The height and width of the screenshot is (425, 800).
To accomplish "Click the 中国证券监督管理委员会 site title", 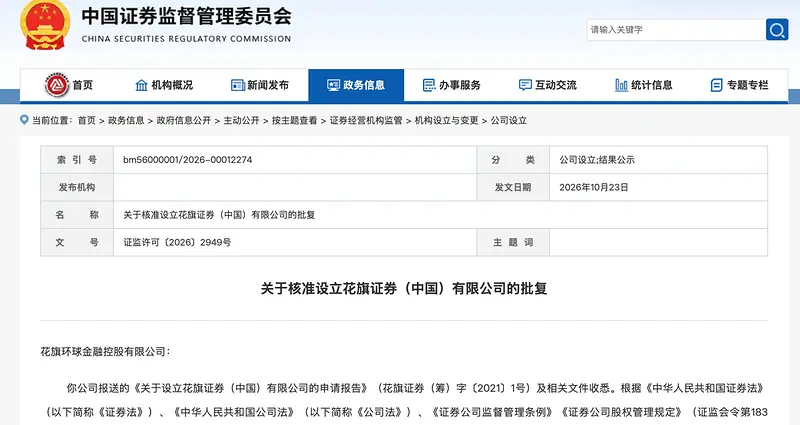I will click(186, 16).
